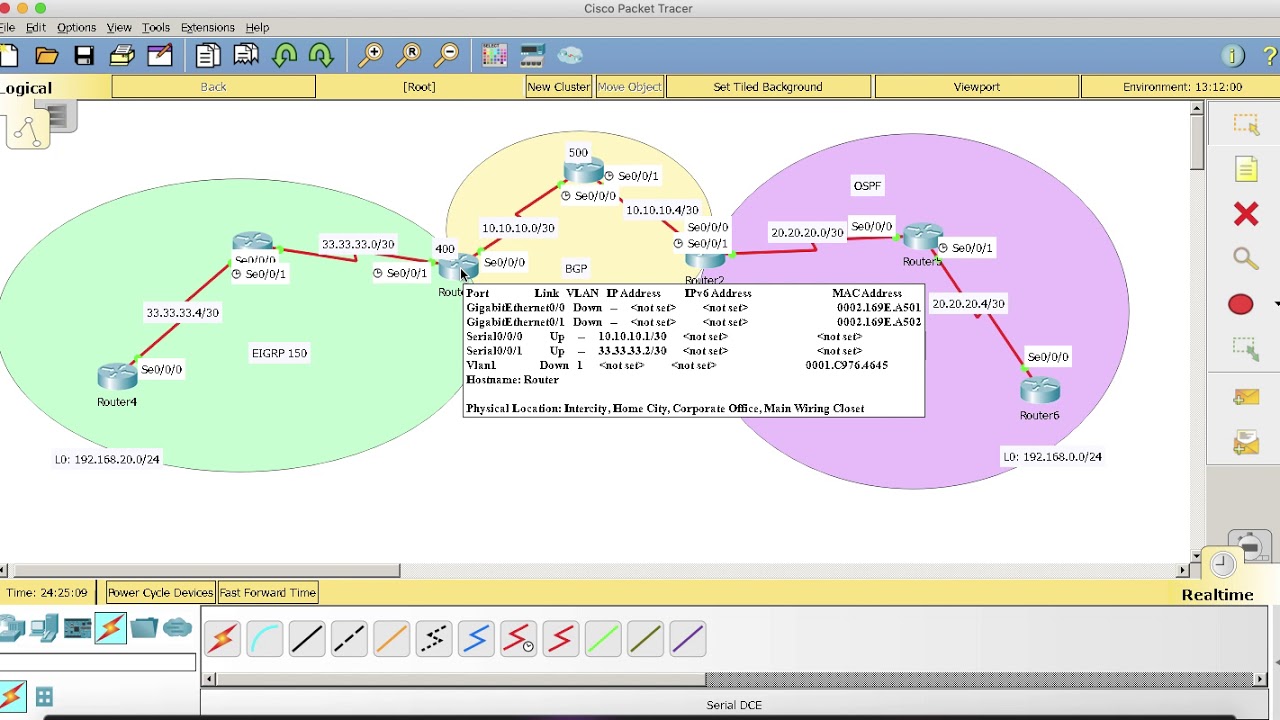Choose the olive IoT custom cable

(645, 639)
